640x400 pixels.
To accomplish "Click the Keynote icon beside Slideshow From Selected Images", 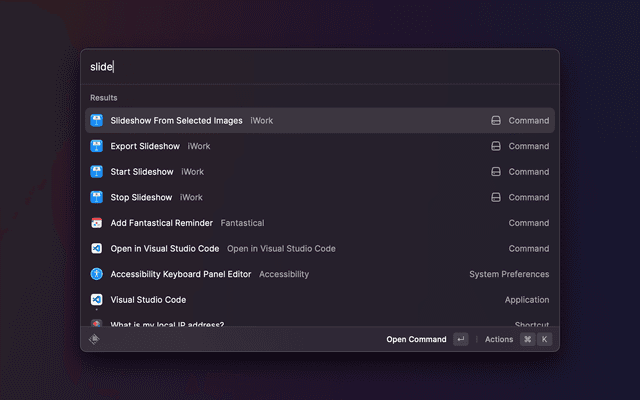I will pos(97,121).
